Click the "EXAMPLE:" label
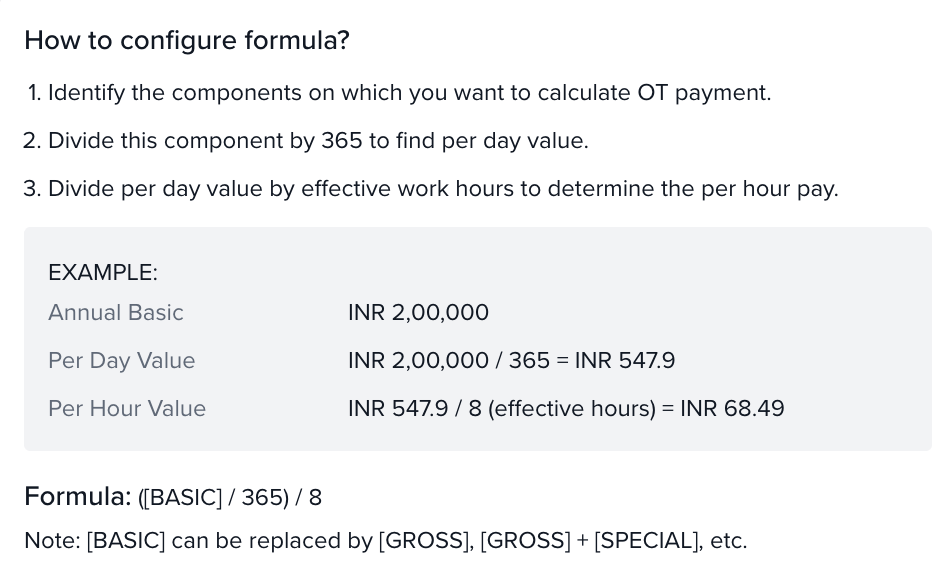Screen dimensions: 951x572 click(x=103, y=272)
